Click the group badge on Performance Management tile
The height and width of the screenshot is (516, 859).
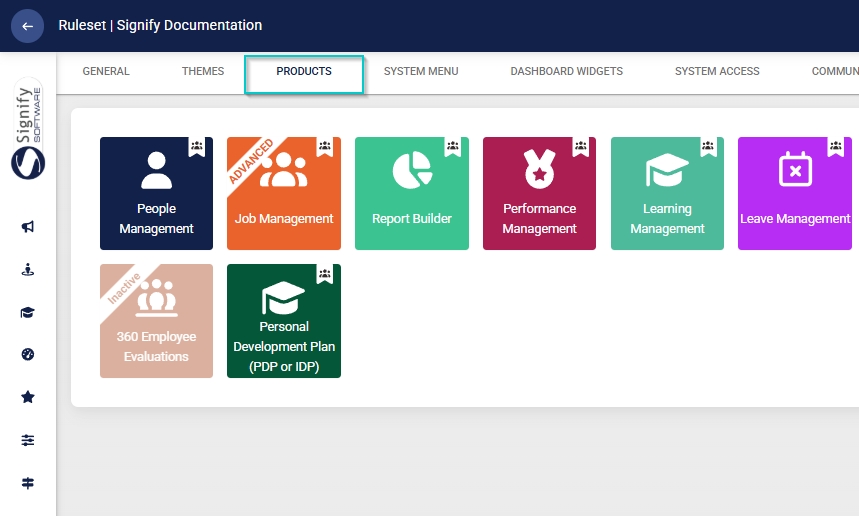click(581, 146)
